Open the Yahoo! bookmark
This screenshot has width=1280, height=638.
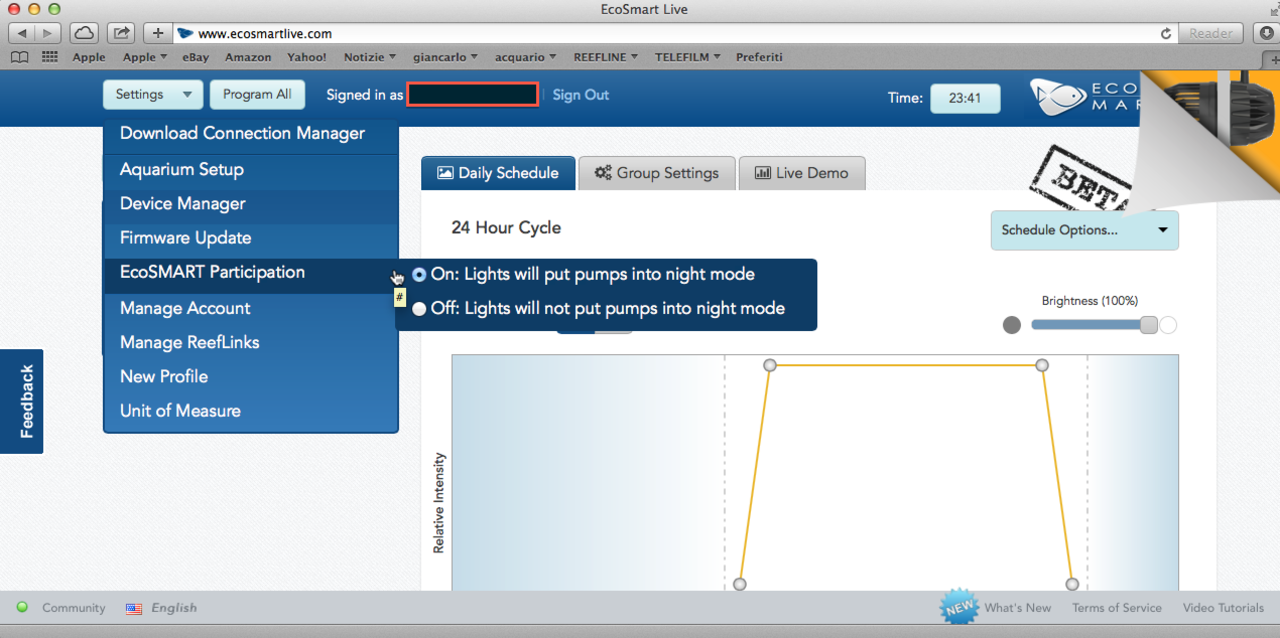306,57
